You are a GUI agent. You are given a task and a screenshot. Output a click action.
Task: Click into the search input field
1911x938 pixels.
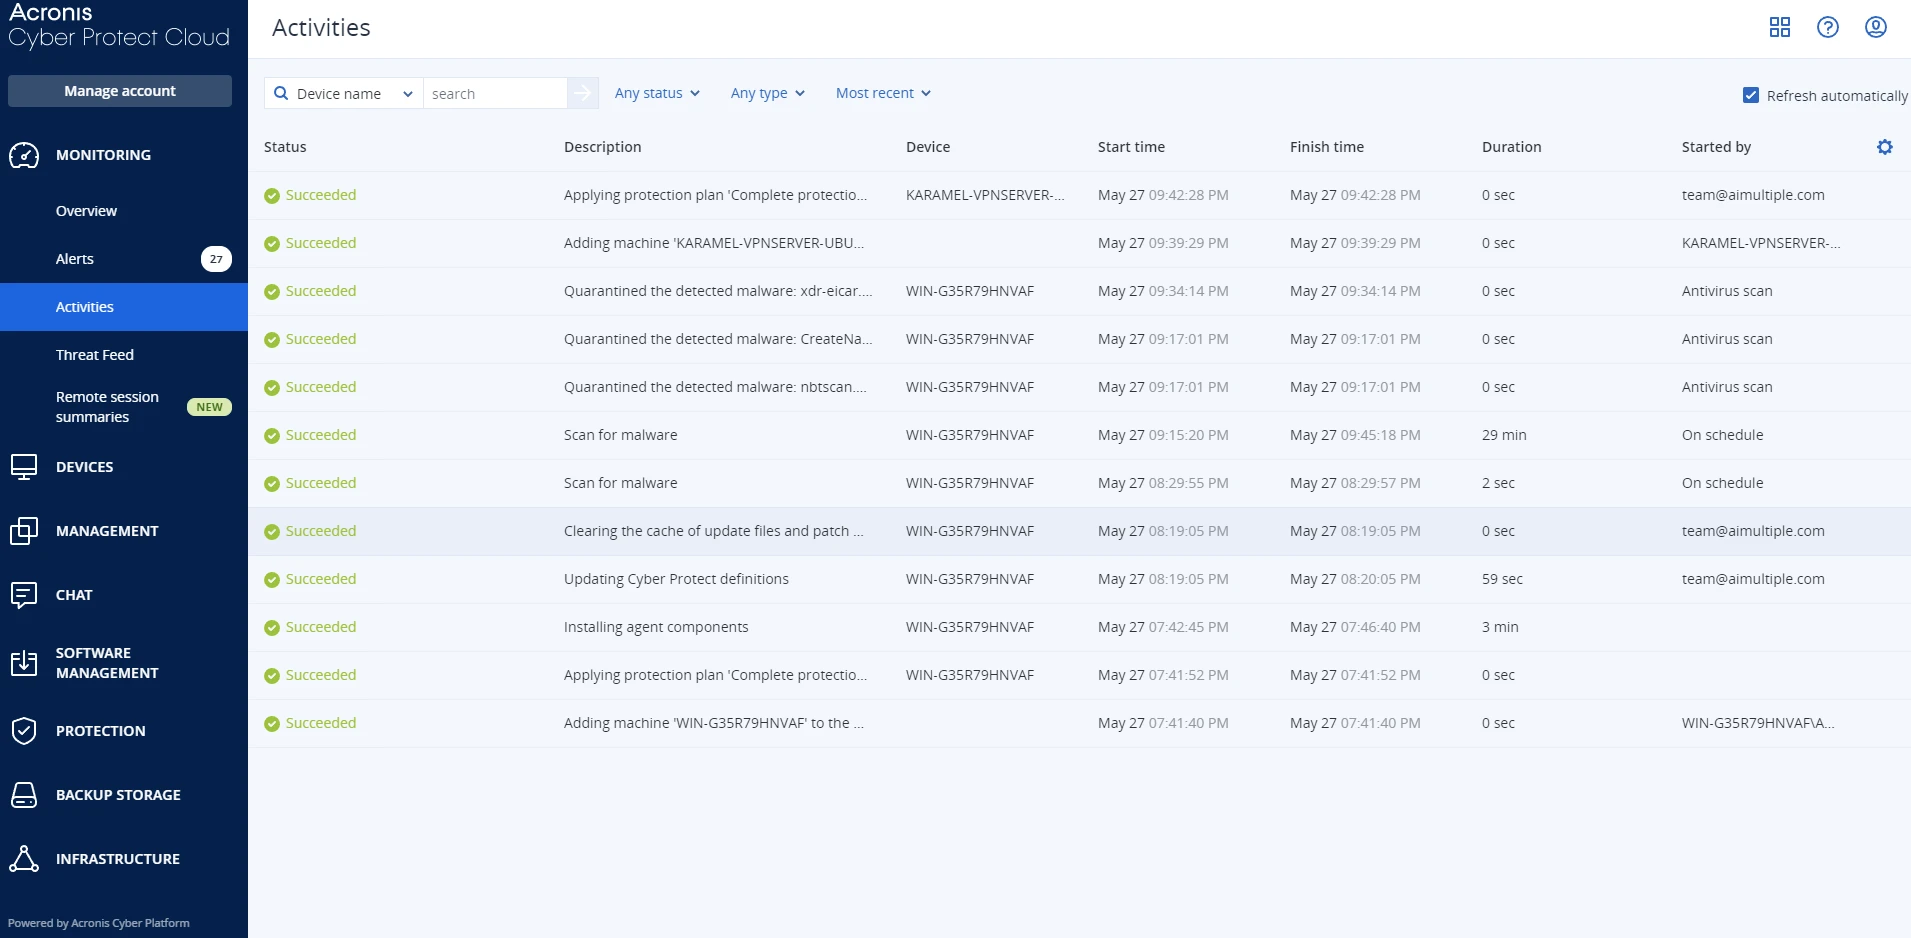pyautogui.click(x=495, y=93)
